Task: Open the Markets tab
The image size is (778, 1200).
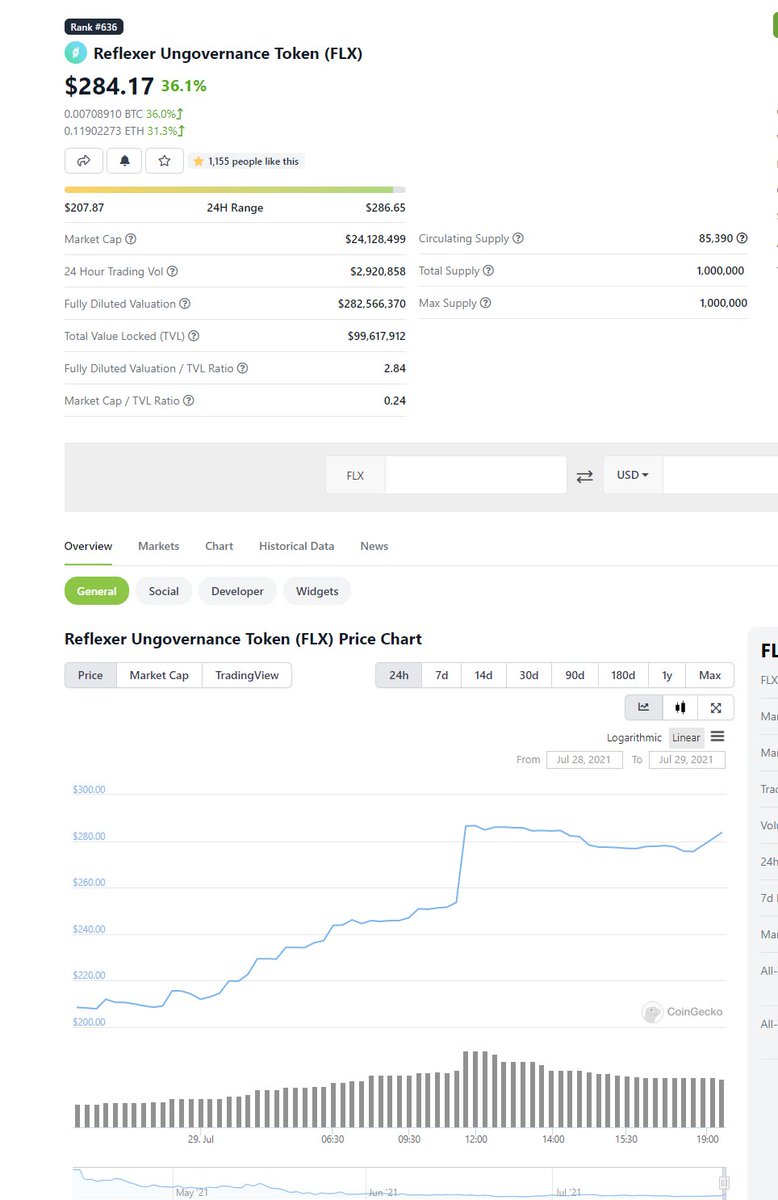Action: 159,546
